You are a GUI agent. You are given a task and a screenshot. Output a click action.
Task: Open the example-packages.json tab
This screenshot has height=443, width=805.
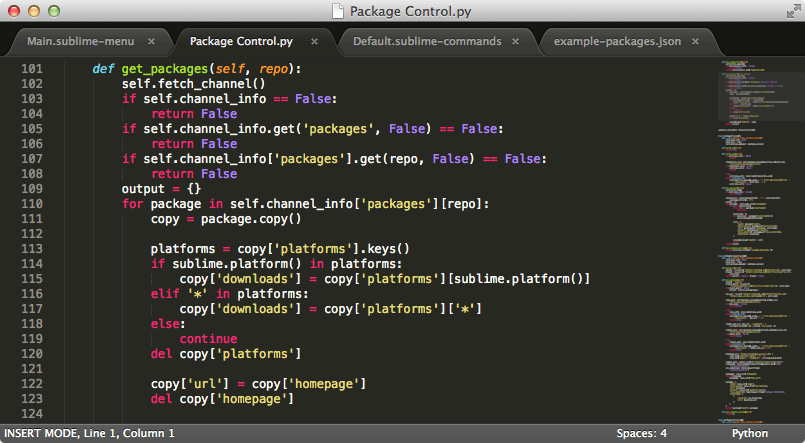click(x=617, y=42)
